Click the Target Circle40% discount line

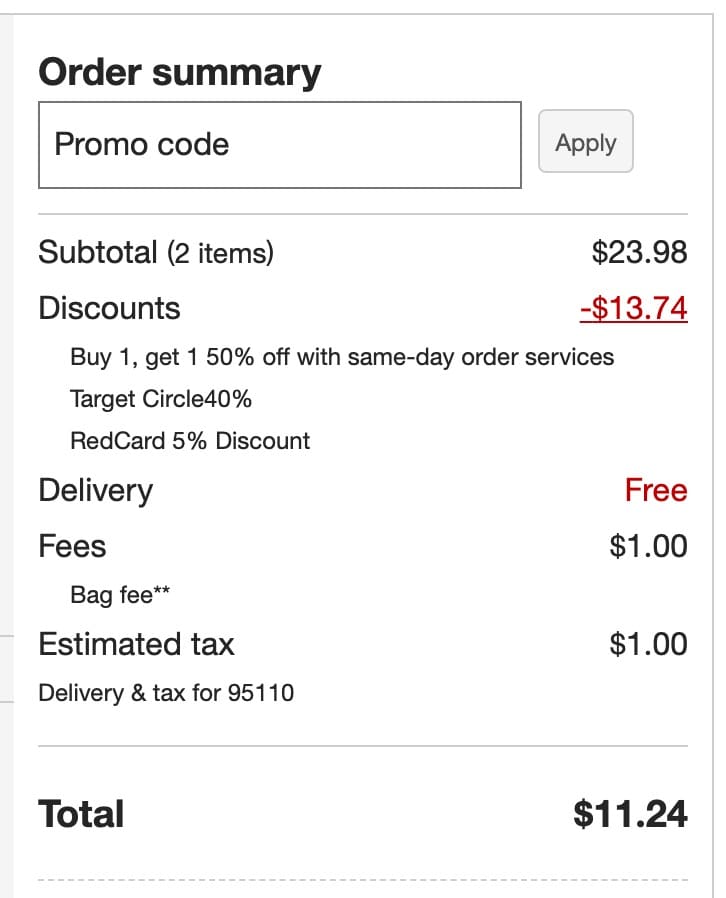coord(161,399)
